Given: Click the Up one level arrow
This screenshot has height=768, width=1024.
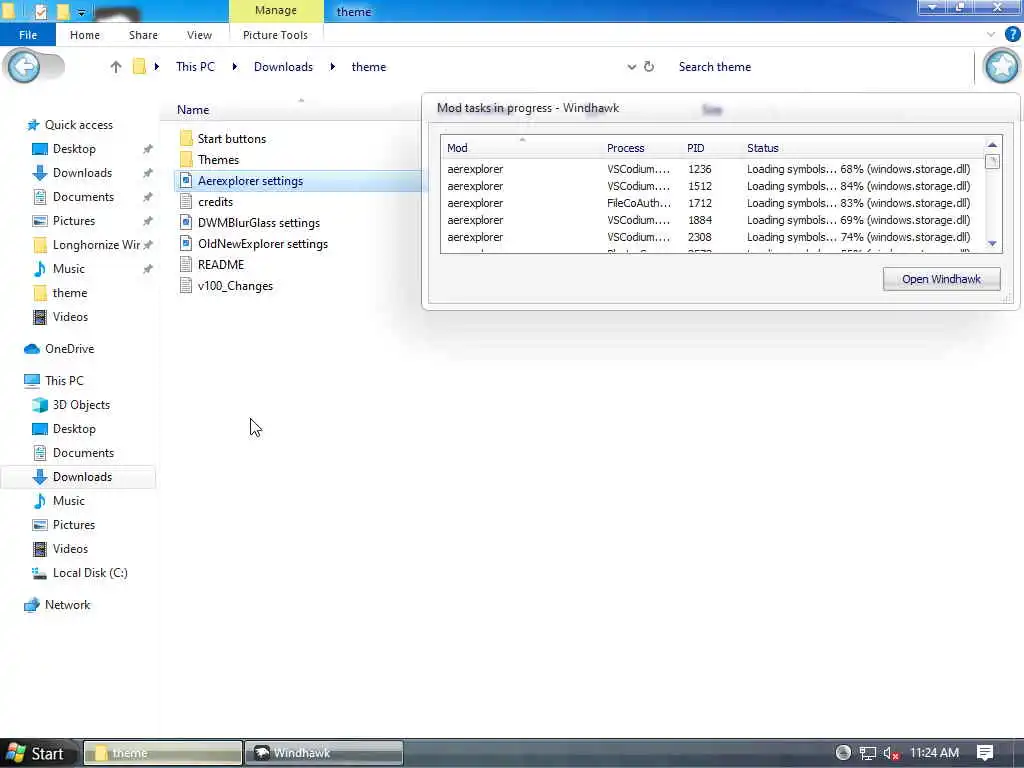Looking at the screenshot, I should [x=116, y=67].
